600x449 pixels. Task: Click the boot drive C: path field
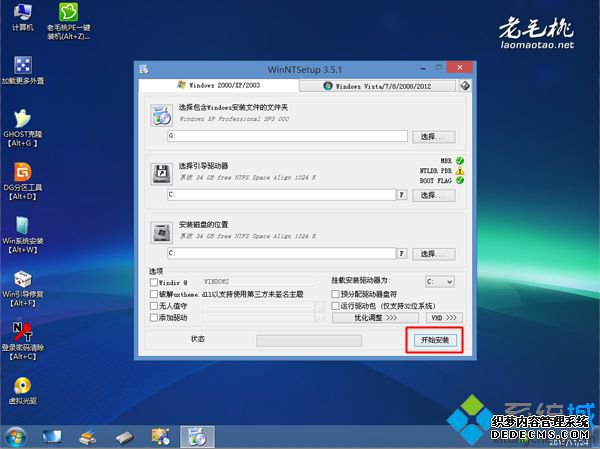(281, 194)
